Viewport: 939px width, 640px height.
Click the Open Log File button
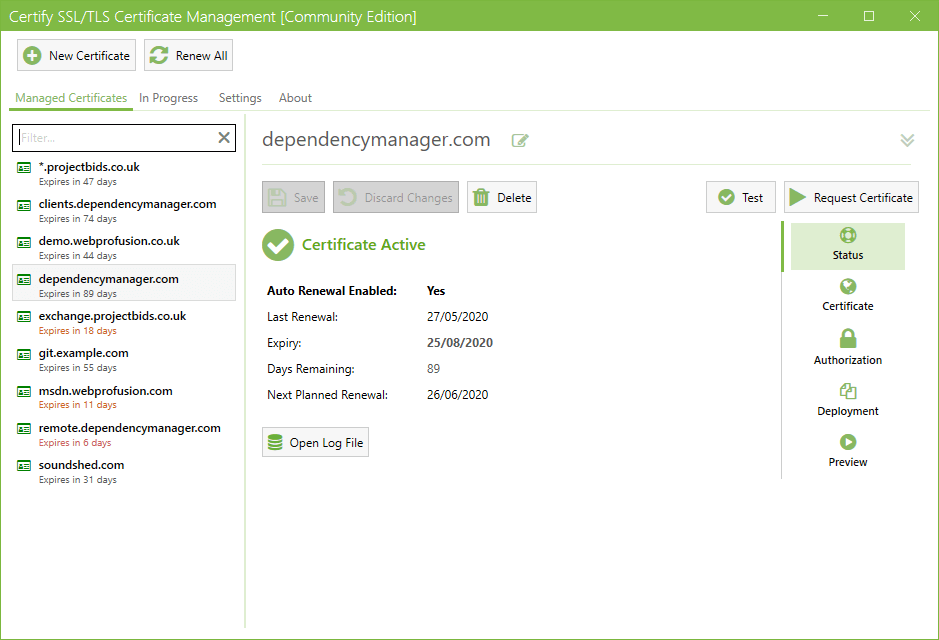(x=316, y=442)
